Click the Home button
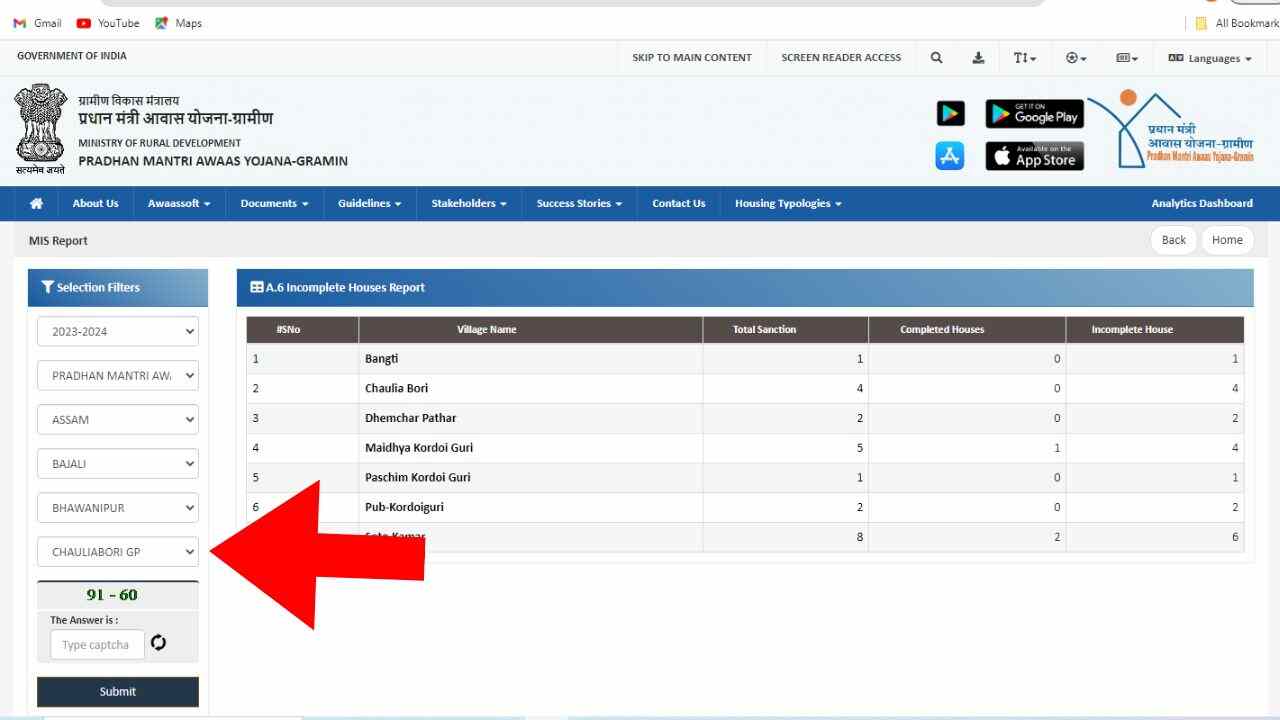1280x720 pixels. coord(1227,240)
